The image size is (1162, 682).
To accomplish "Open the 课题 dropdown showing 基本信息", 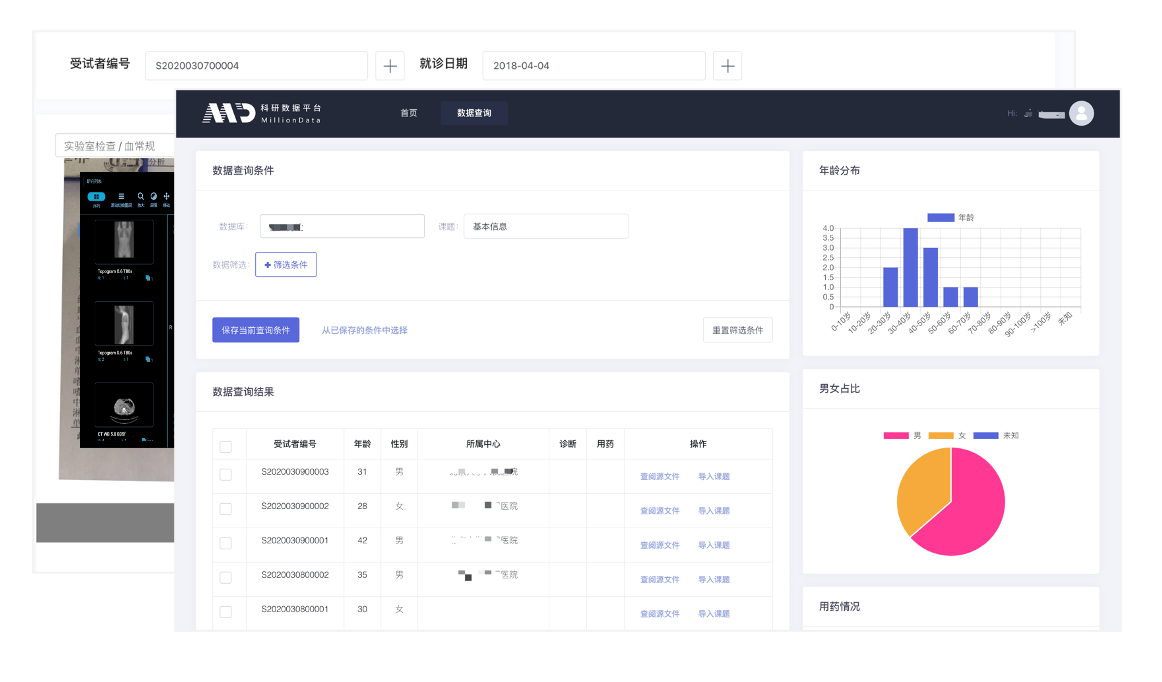I will pos(545,226).
